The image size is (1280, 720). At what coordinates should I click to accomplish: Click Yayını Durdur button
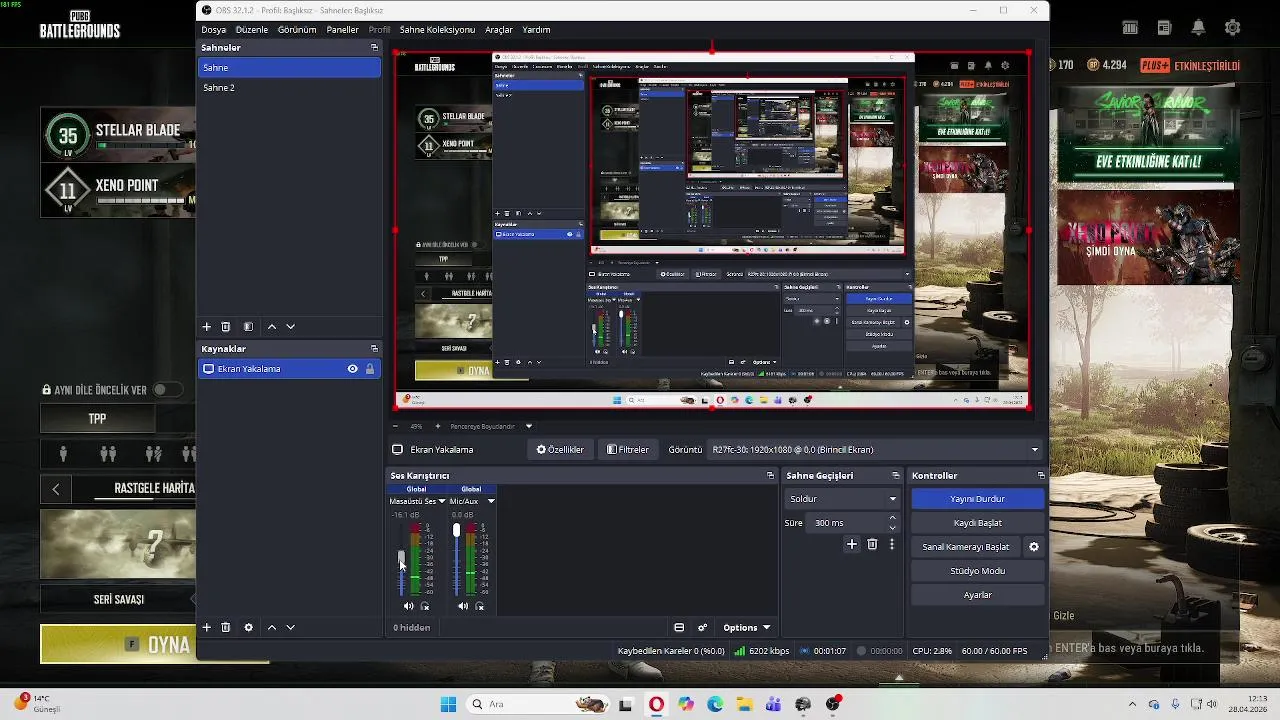coord(977,499)
